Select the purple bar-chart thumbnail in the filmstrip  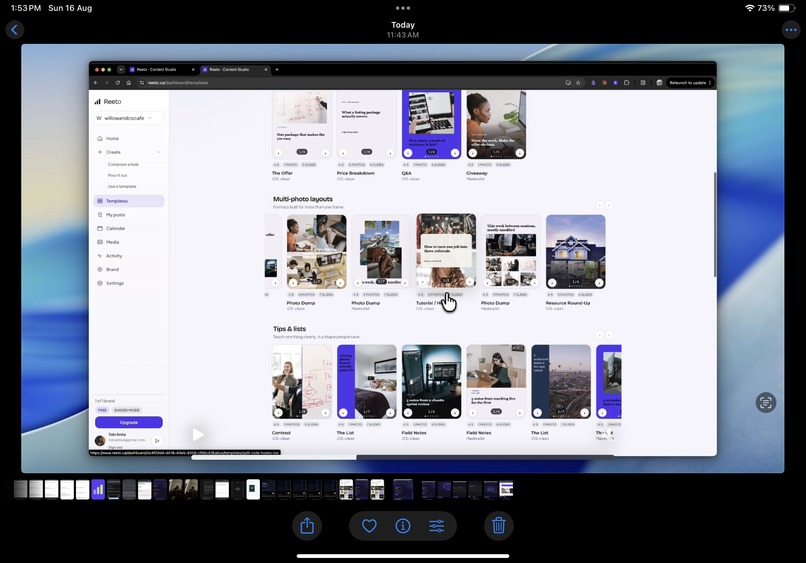(98, 489)
